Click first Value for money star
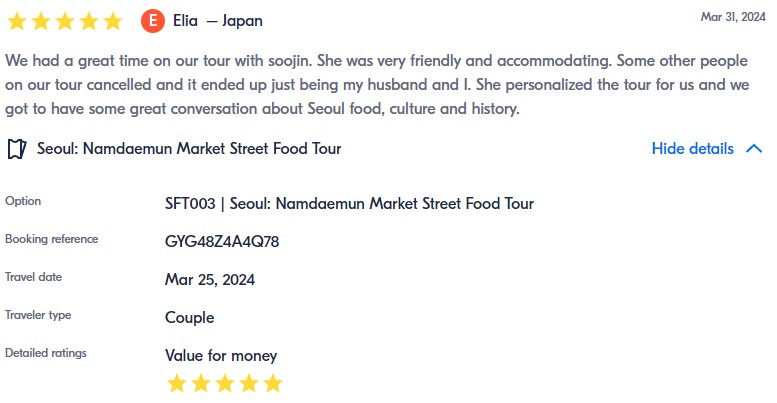 tap(177, 383)
